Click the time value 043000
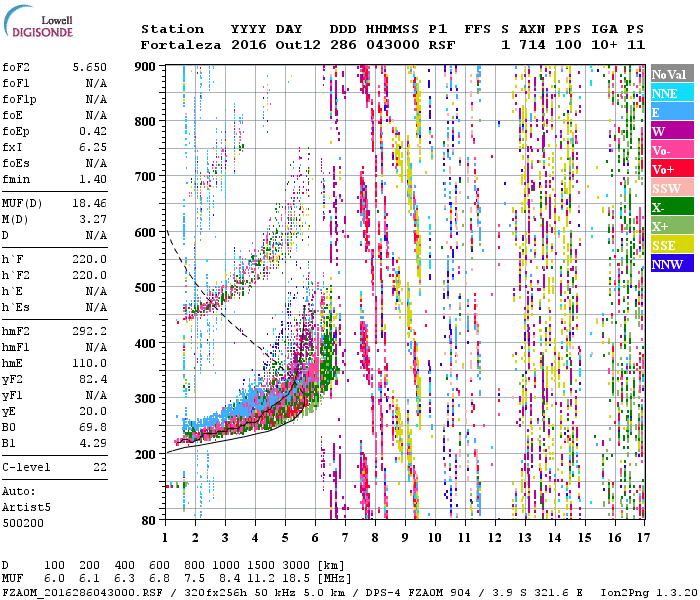The width and height of the screenshot is (700, 600). pos(393,45)
